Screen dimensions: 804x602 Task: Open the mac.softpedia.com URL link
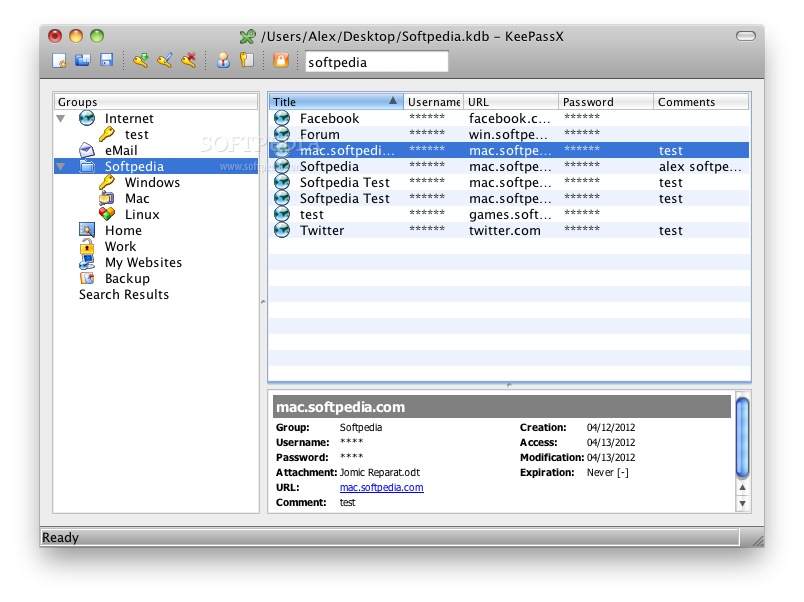click(381, 488)
